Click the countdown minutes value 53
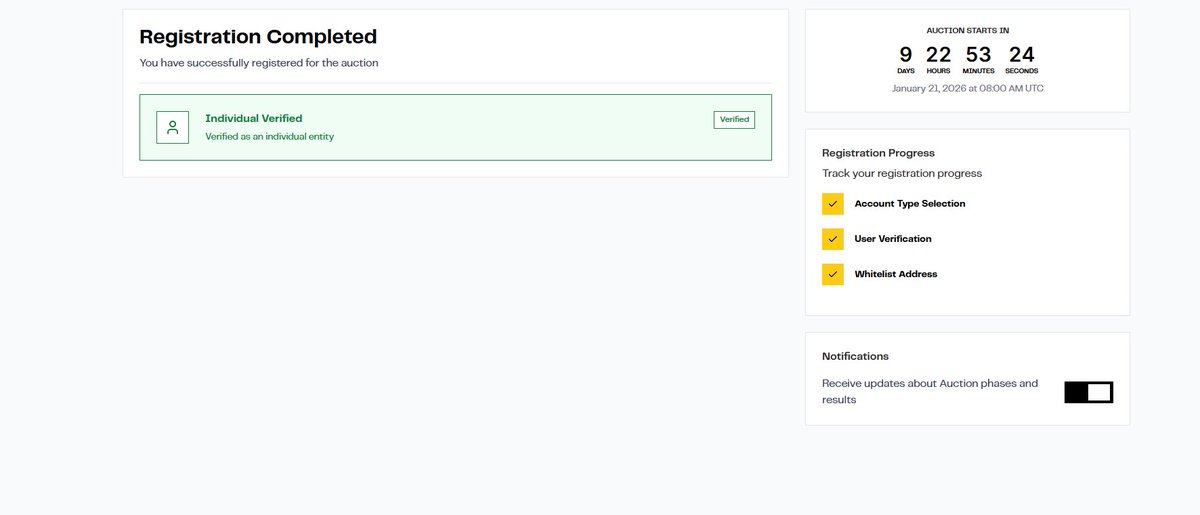Image resolution: width=1200 pixels, height=515 pixels. click(978, 54)
